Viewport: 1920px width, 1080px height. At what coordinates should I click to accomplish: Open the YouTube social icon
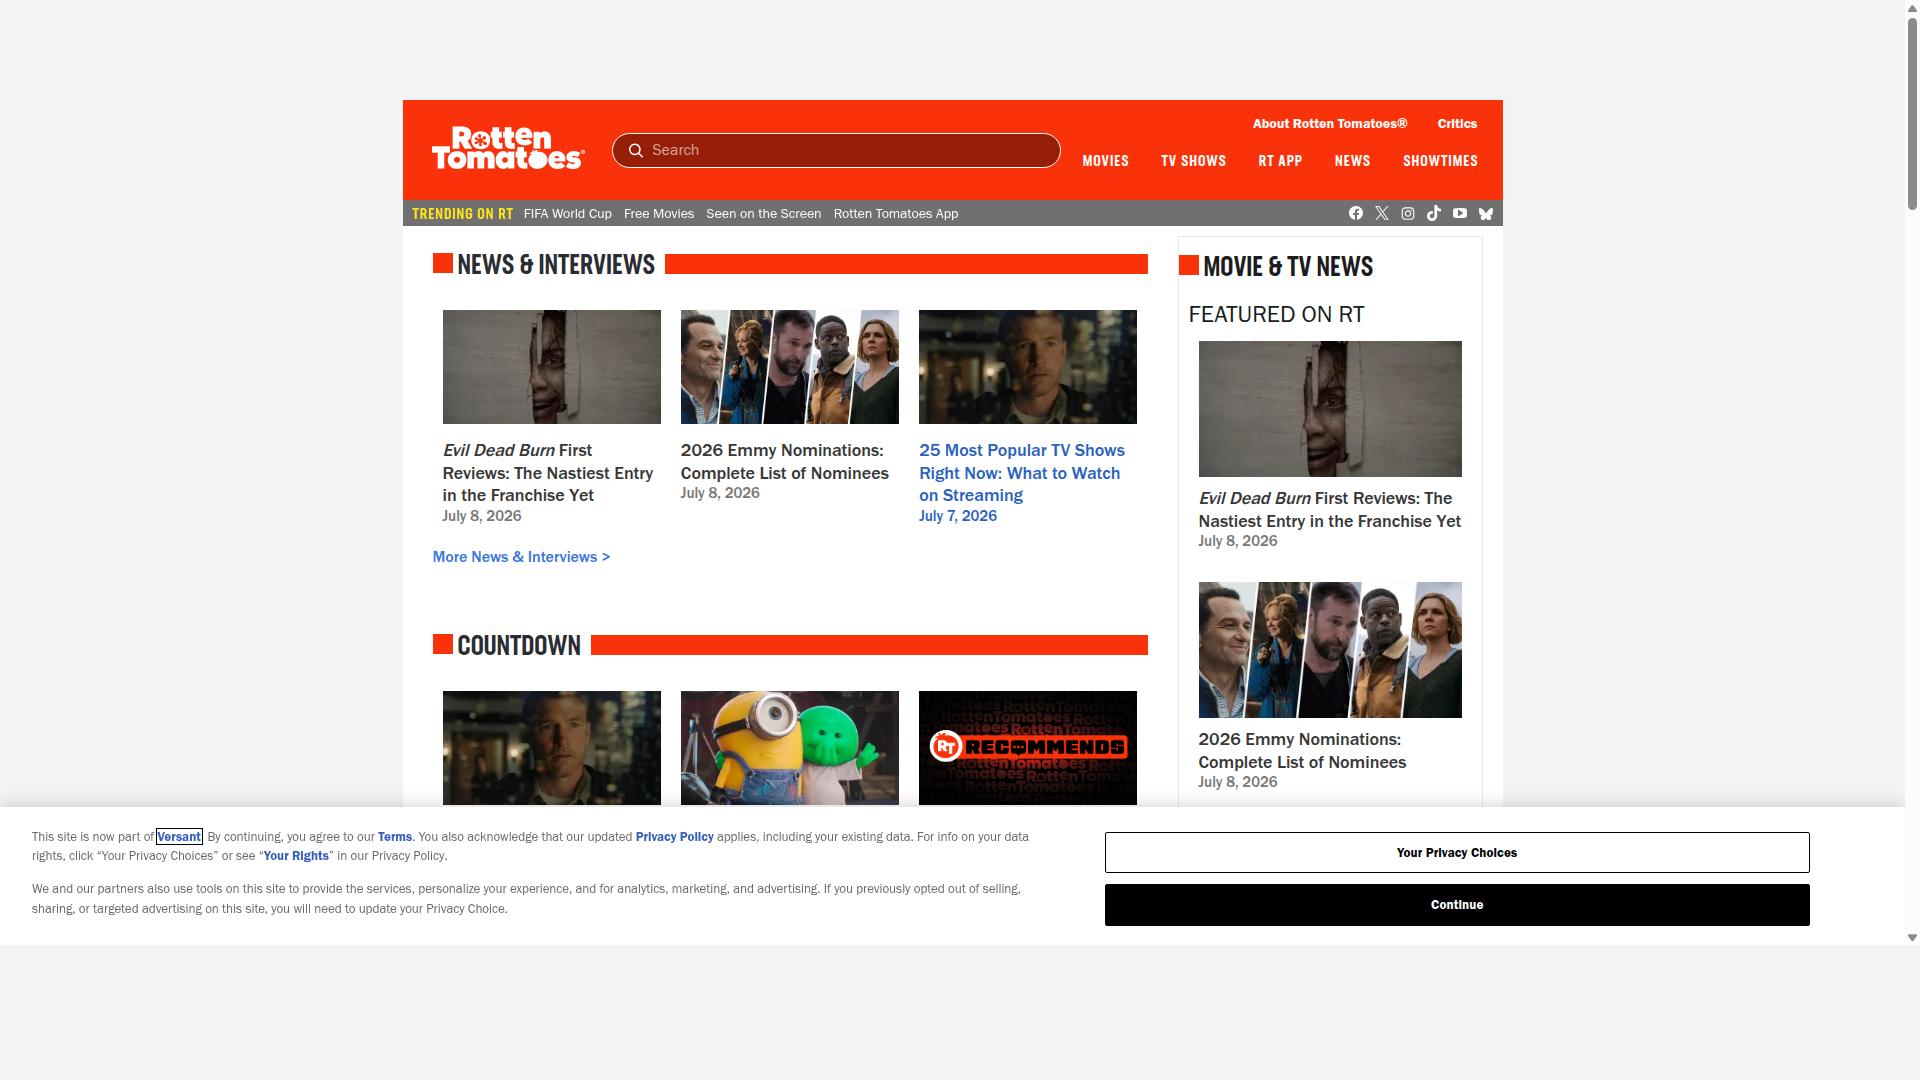click(1460, 213)
